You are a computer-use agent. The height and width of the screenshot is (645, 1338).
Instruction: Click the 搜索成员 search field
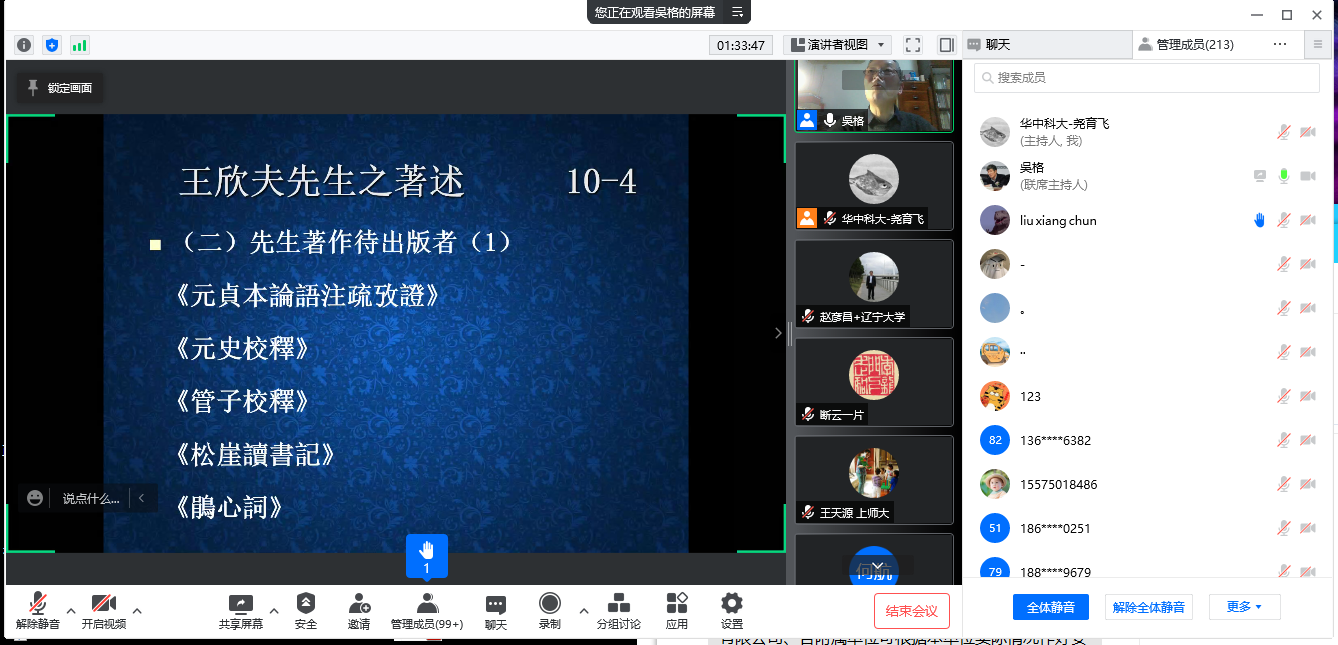click(x=1146, y=78)
